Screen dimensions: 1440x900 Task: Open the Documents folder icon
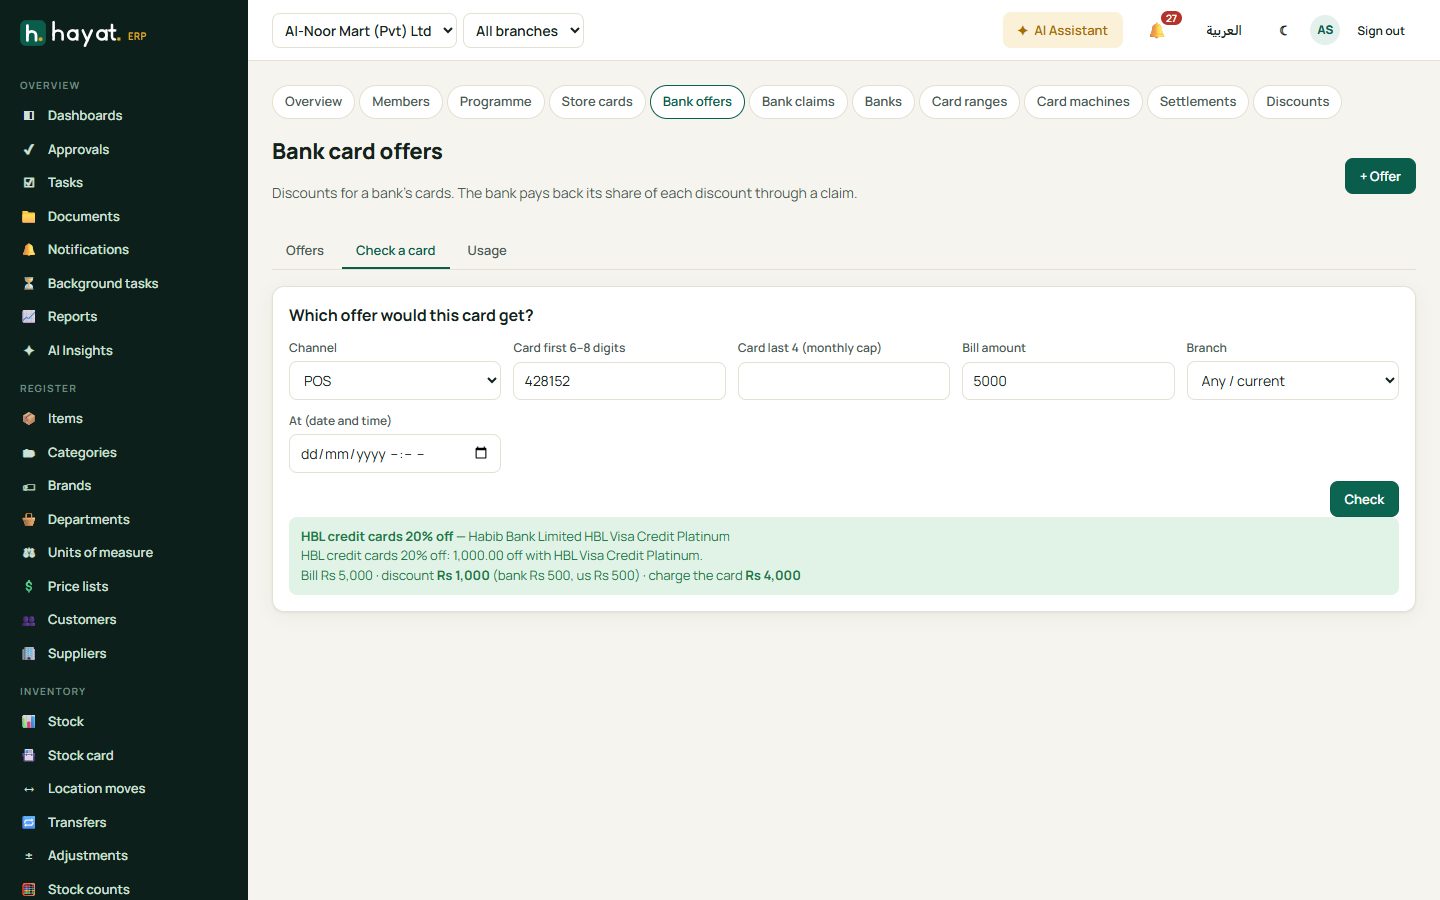click(29, 217)
